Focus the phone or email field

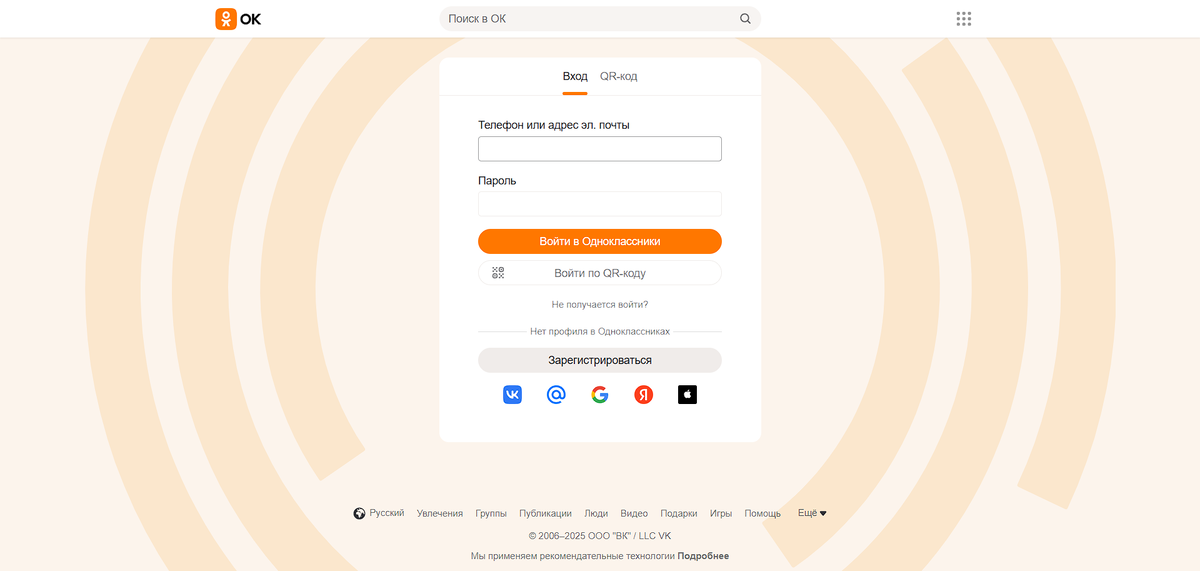[600, 149]
